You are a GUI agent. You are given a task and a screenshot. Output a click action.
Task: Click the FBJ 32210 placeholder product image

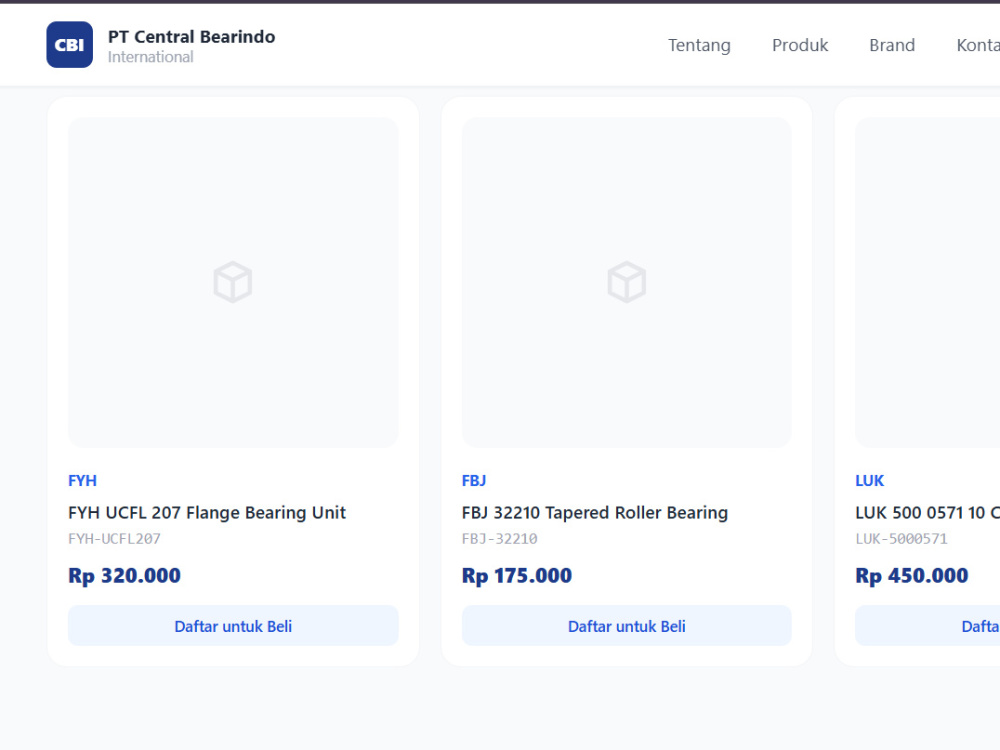click(627, 282)
